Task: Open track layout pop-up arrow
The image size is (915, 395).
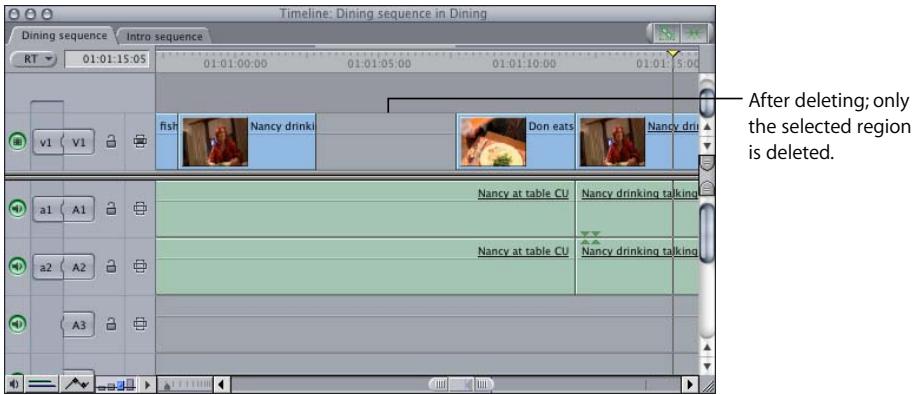Action: (147, 384)
